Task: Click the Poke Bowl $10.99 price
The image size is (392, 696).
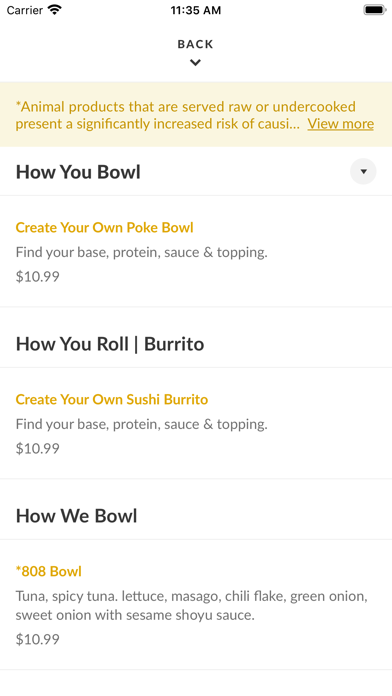Action: point(38,277)
